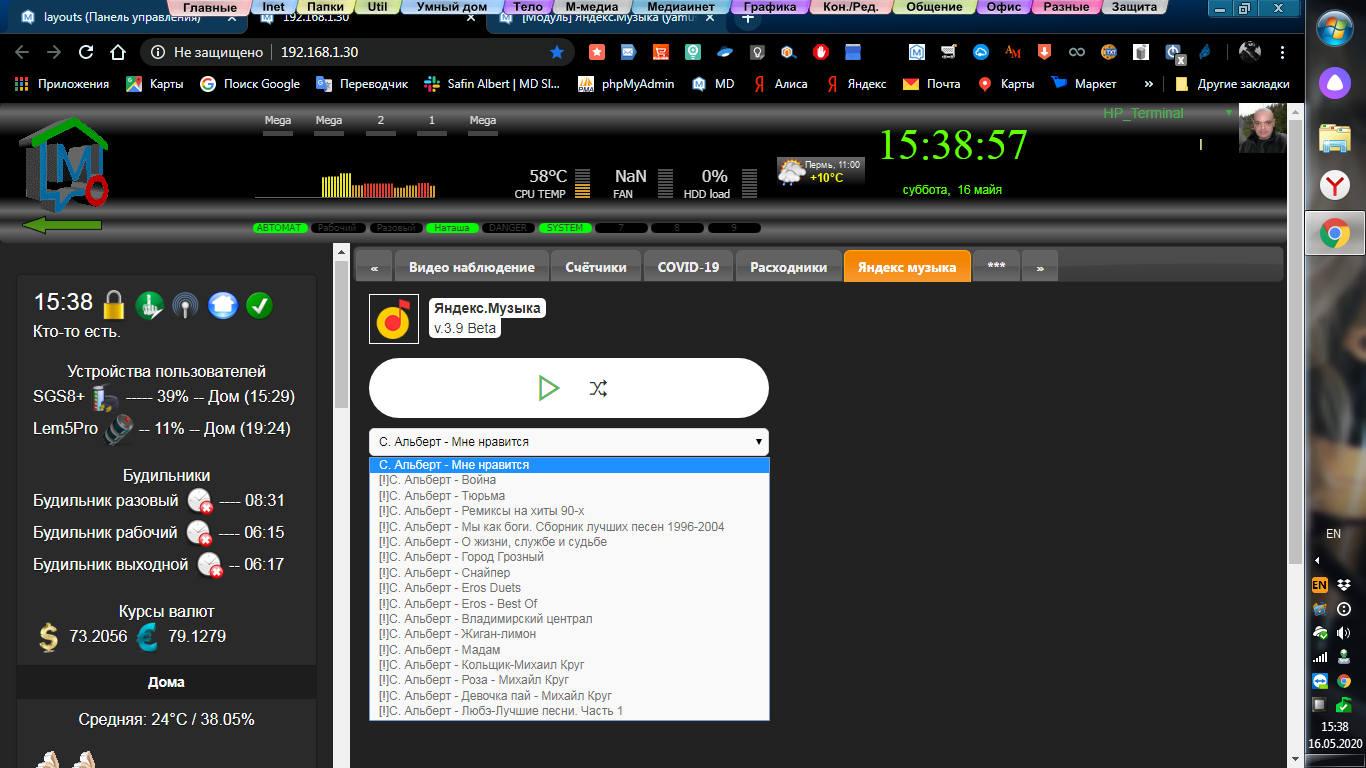Toggle shuffle mode in the player
This screenshot has width=1366, height=768.
pyautogui.click(x=598, y=388)
